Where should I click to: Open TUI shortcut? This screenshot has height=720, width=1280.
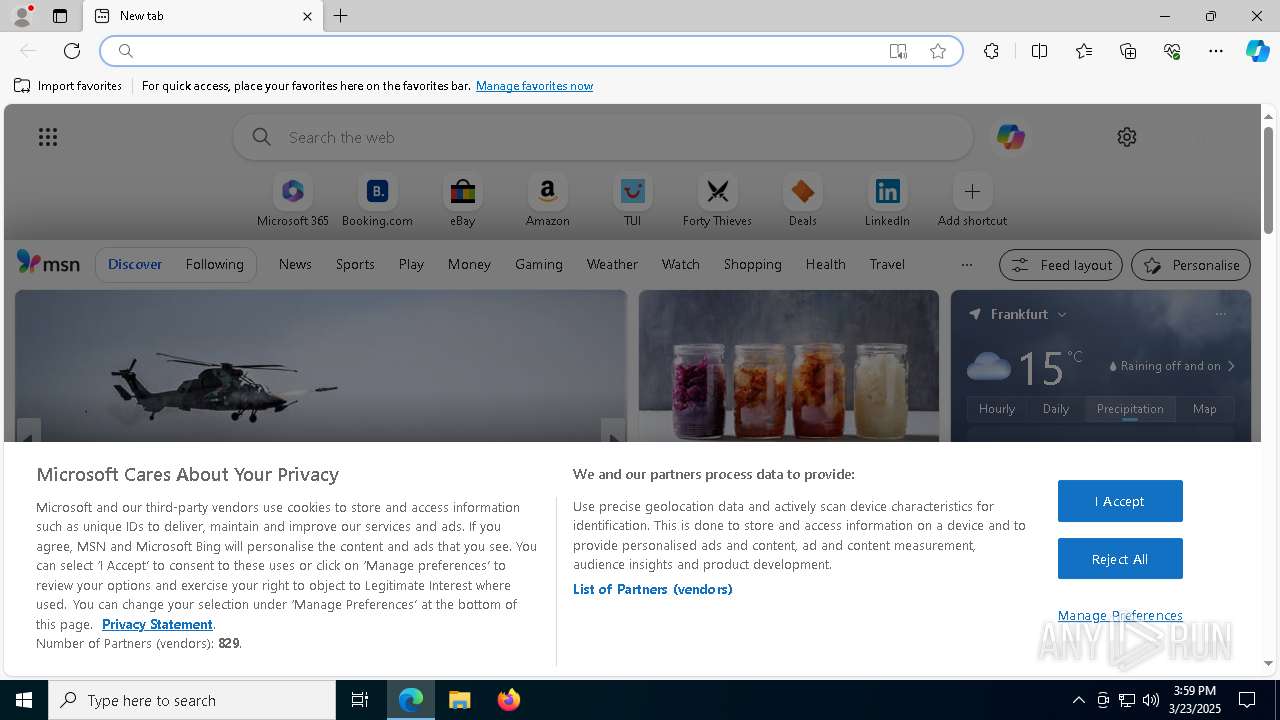632,200
